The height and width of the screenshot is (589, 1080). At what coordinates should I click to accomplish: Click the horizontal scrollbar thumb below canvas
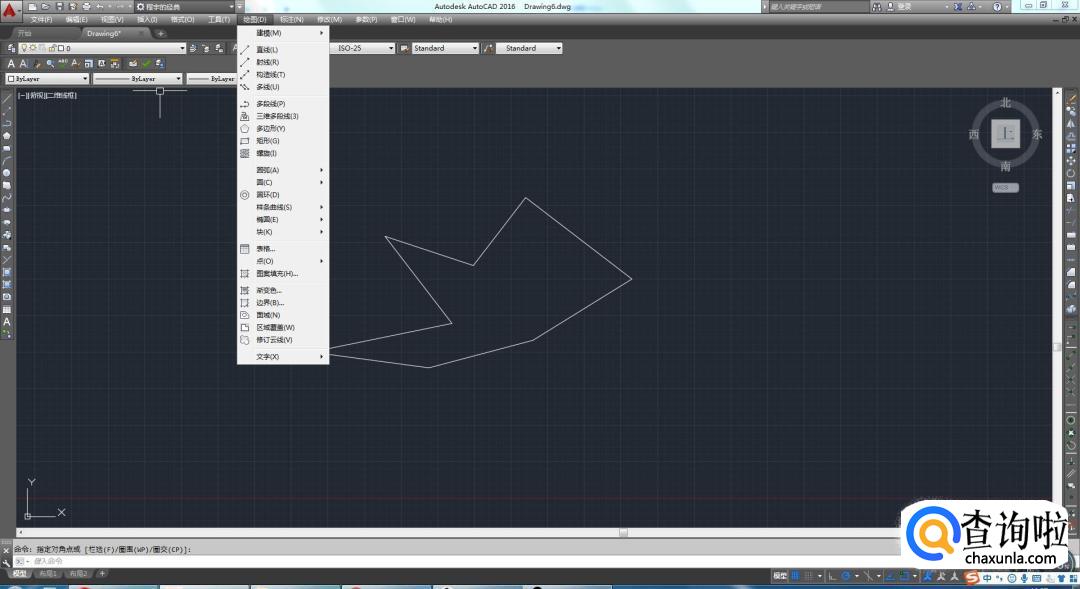(x=623, y=533)
